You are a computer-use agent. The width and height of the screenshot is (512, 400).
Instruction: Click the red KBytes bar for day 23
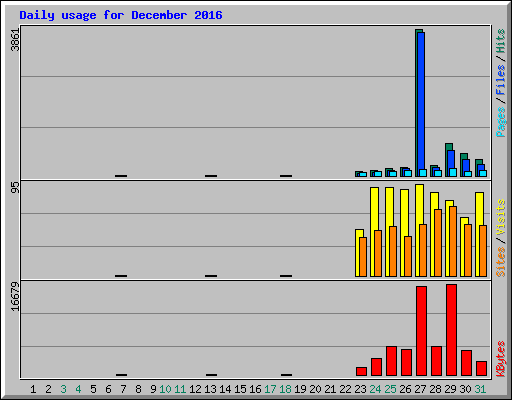tap(361, 371)
